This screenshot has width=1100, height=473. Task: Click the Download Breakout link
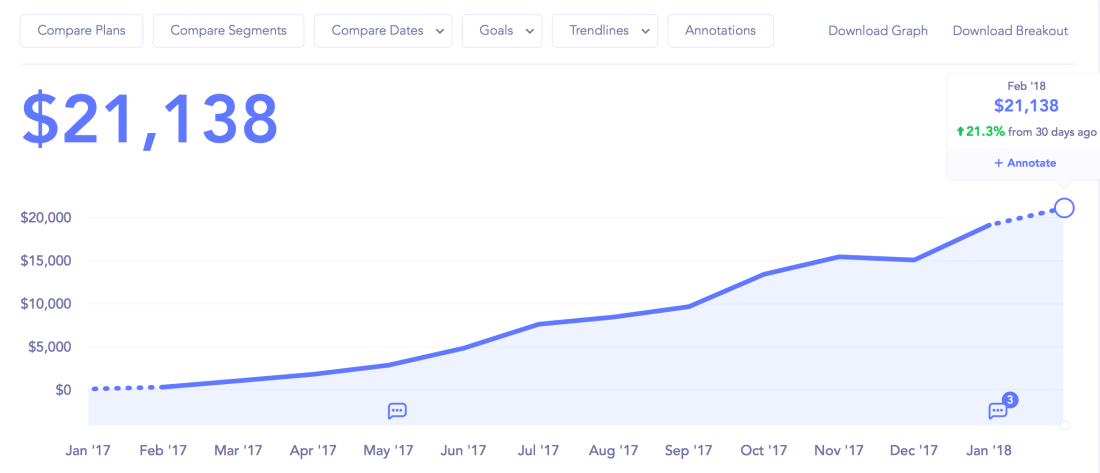[1010, 31]
